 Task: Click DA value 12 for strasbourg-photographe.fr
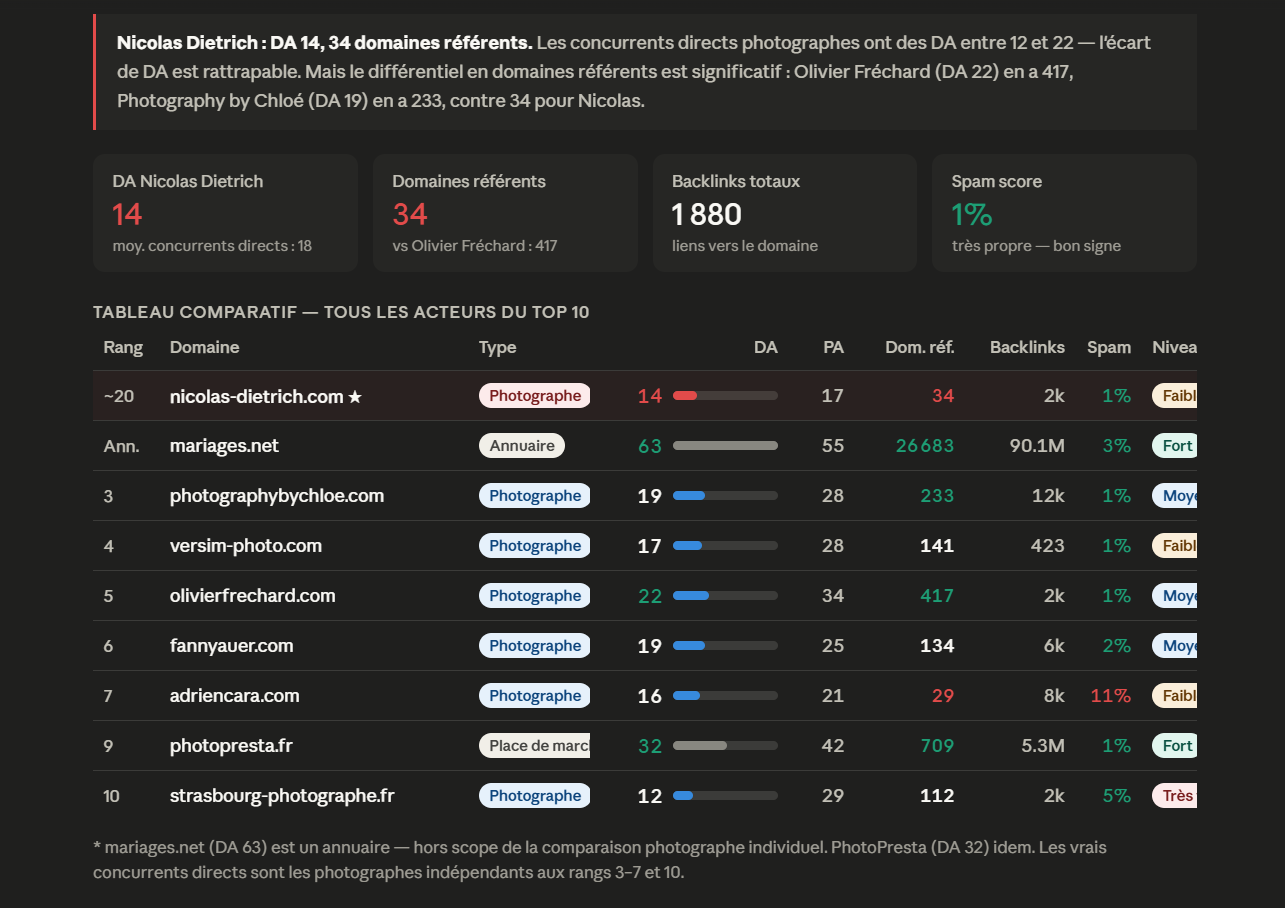[x=650, y=796]
